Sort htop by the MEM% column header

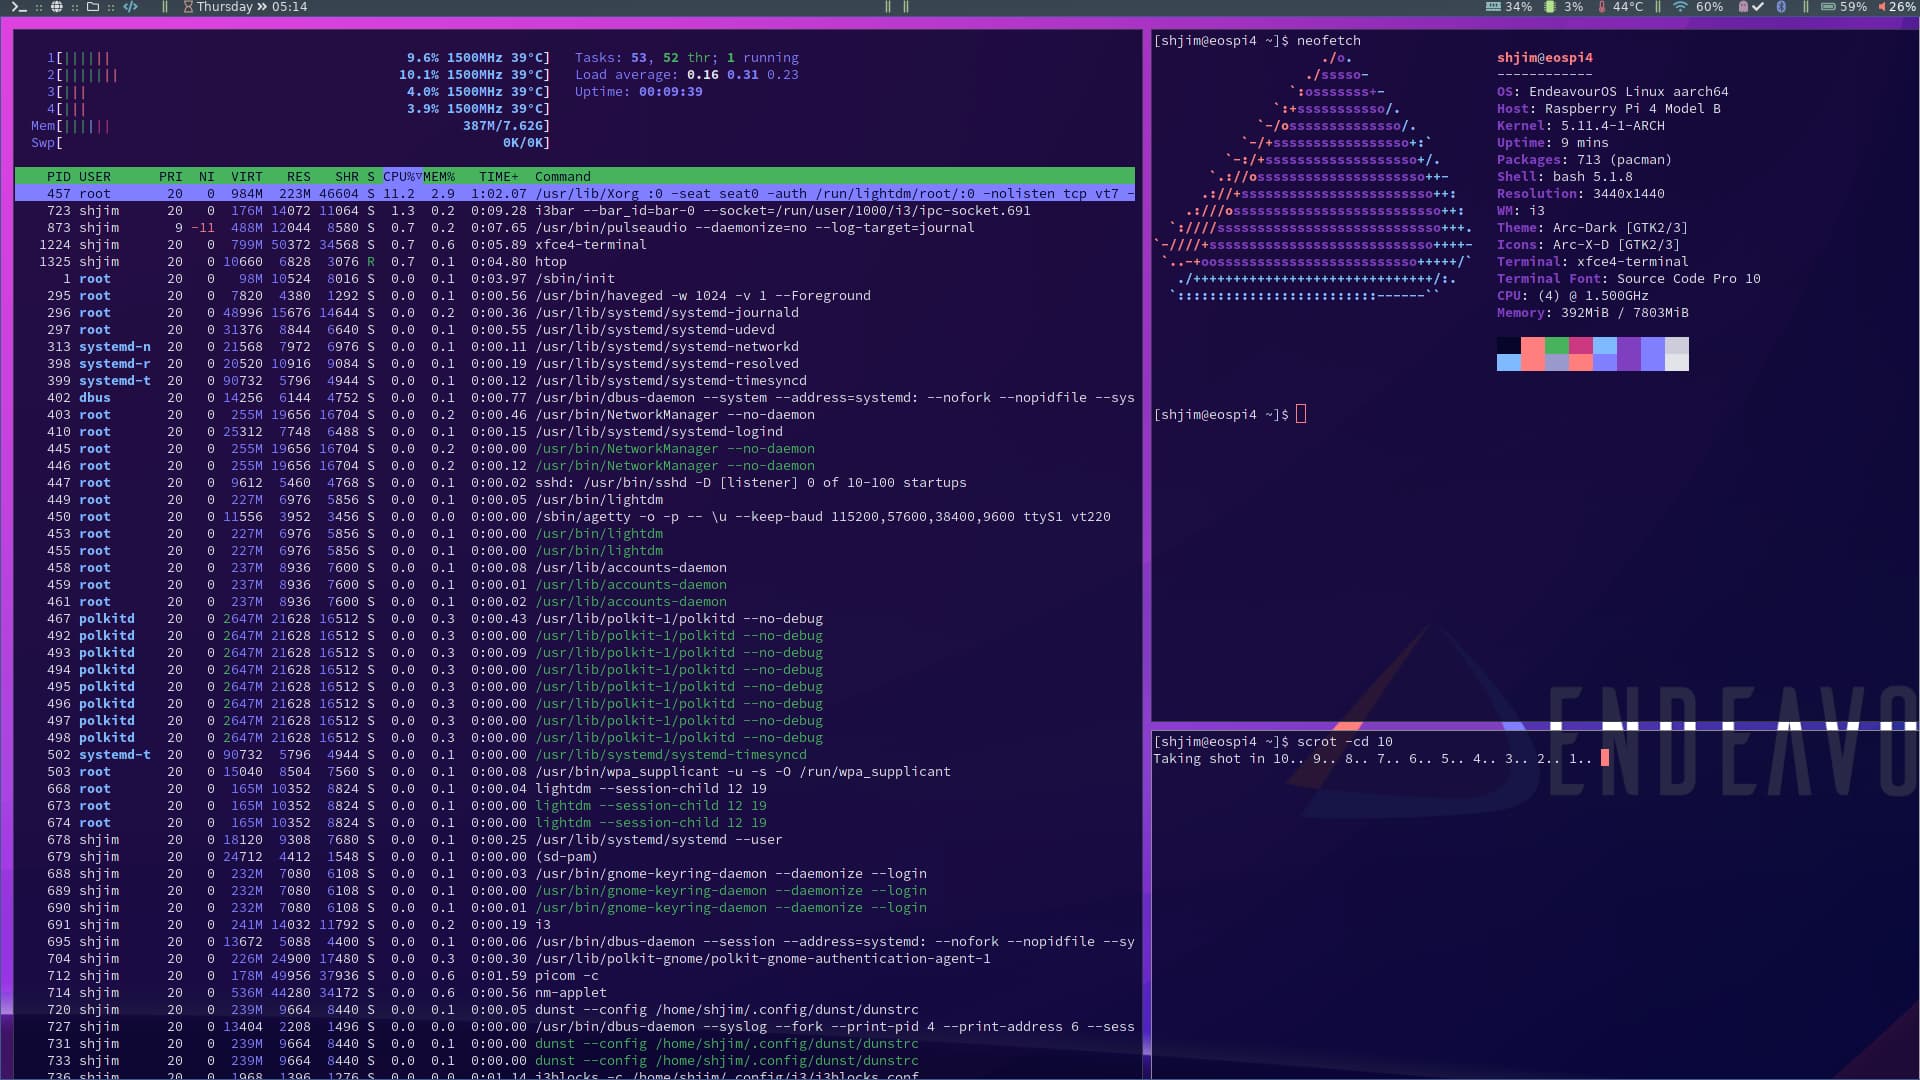coord(439,177)
